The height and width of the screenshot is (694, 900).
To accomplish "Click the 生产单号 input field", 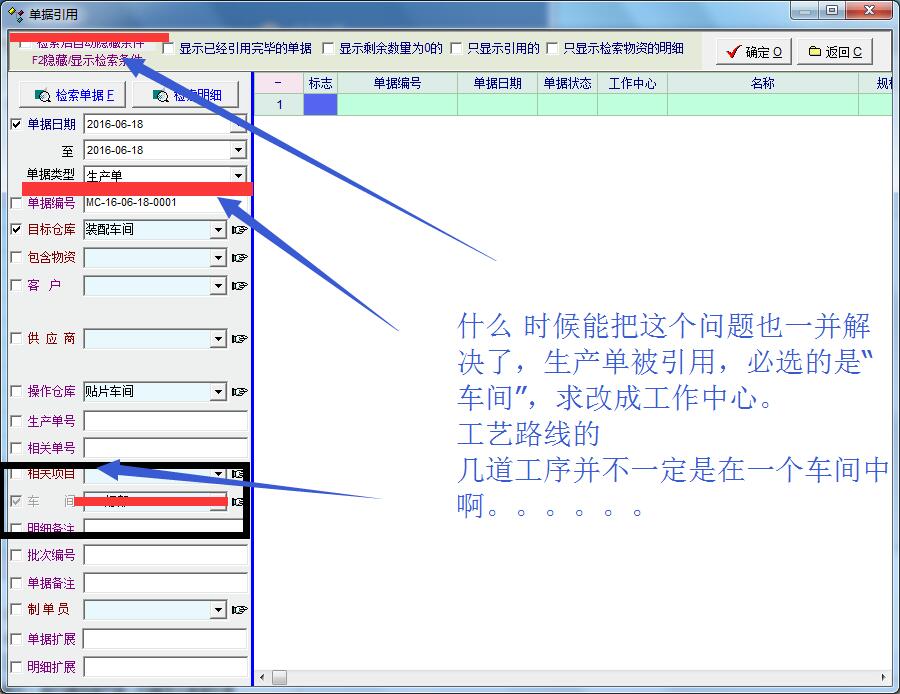I will click(165, 421).
